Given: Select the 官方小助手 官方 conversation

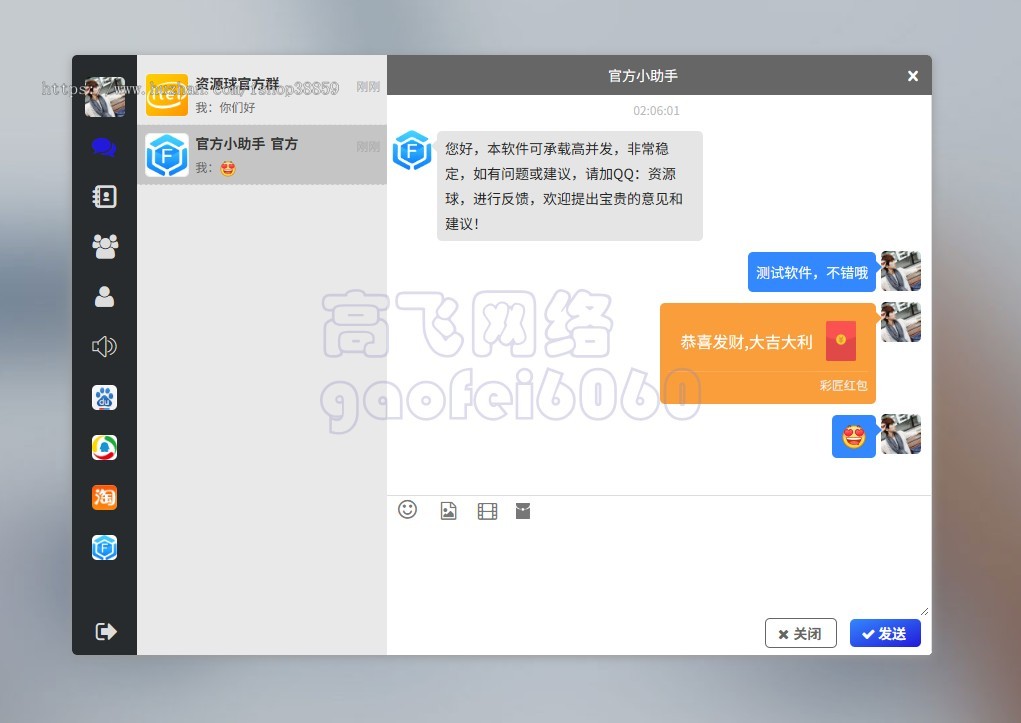Looking at the screenshot, I should (x=262, y=155).
